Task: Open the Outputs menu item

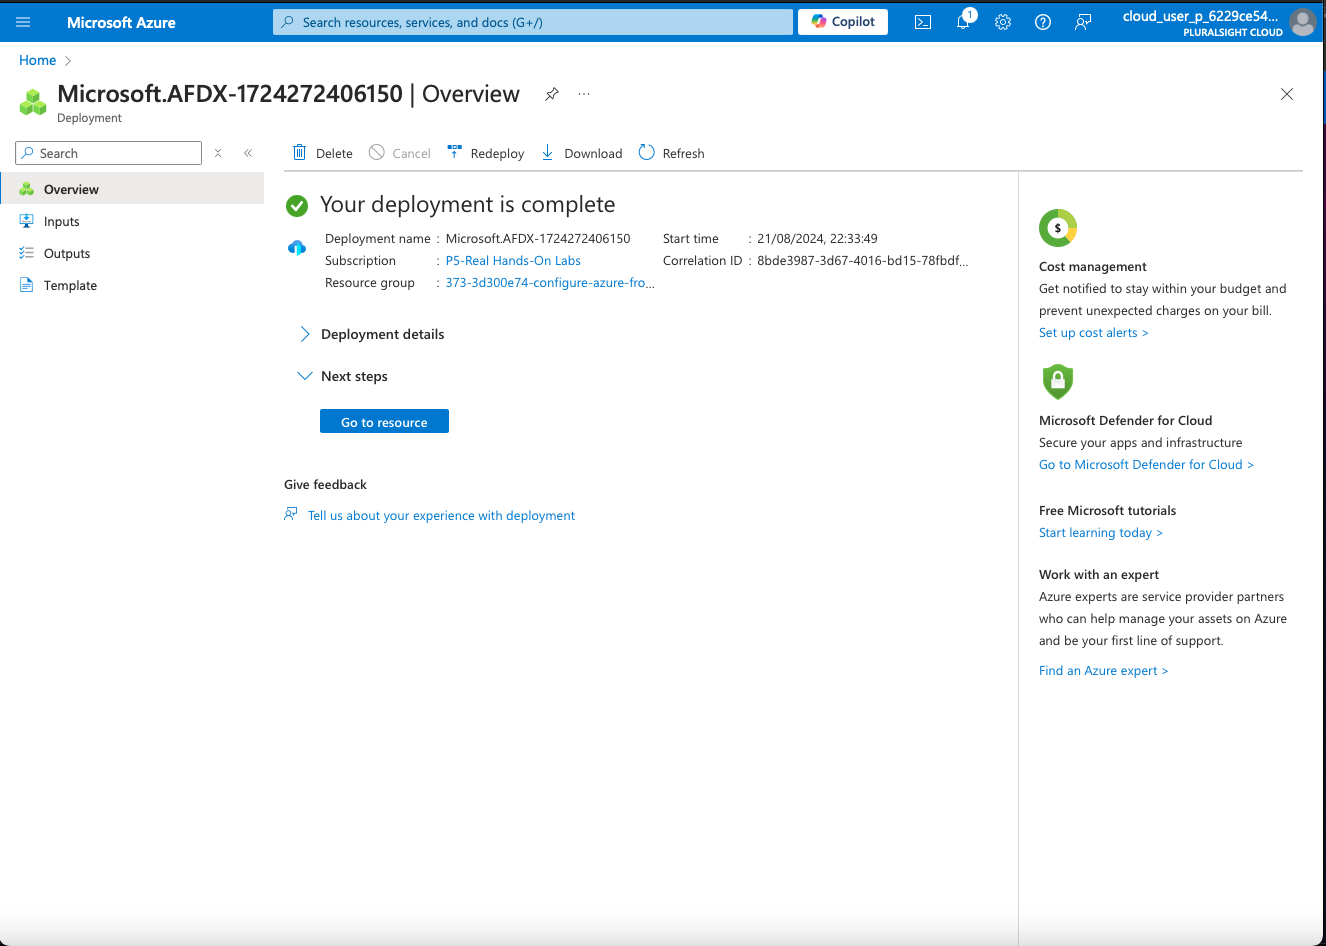Action: [x=132, y=253]
